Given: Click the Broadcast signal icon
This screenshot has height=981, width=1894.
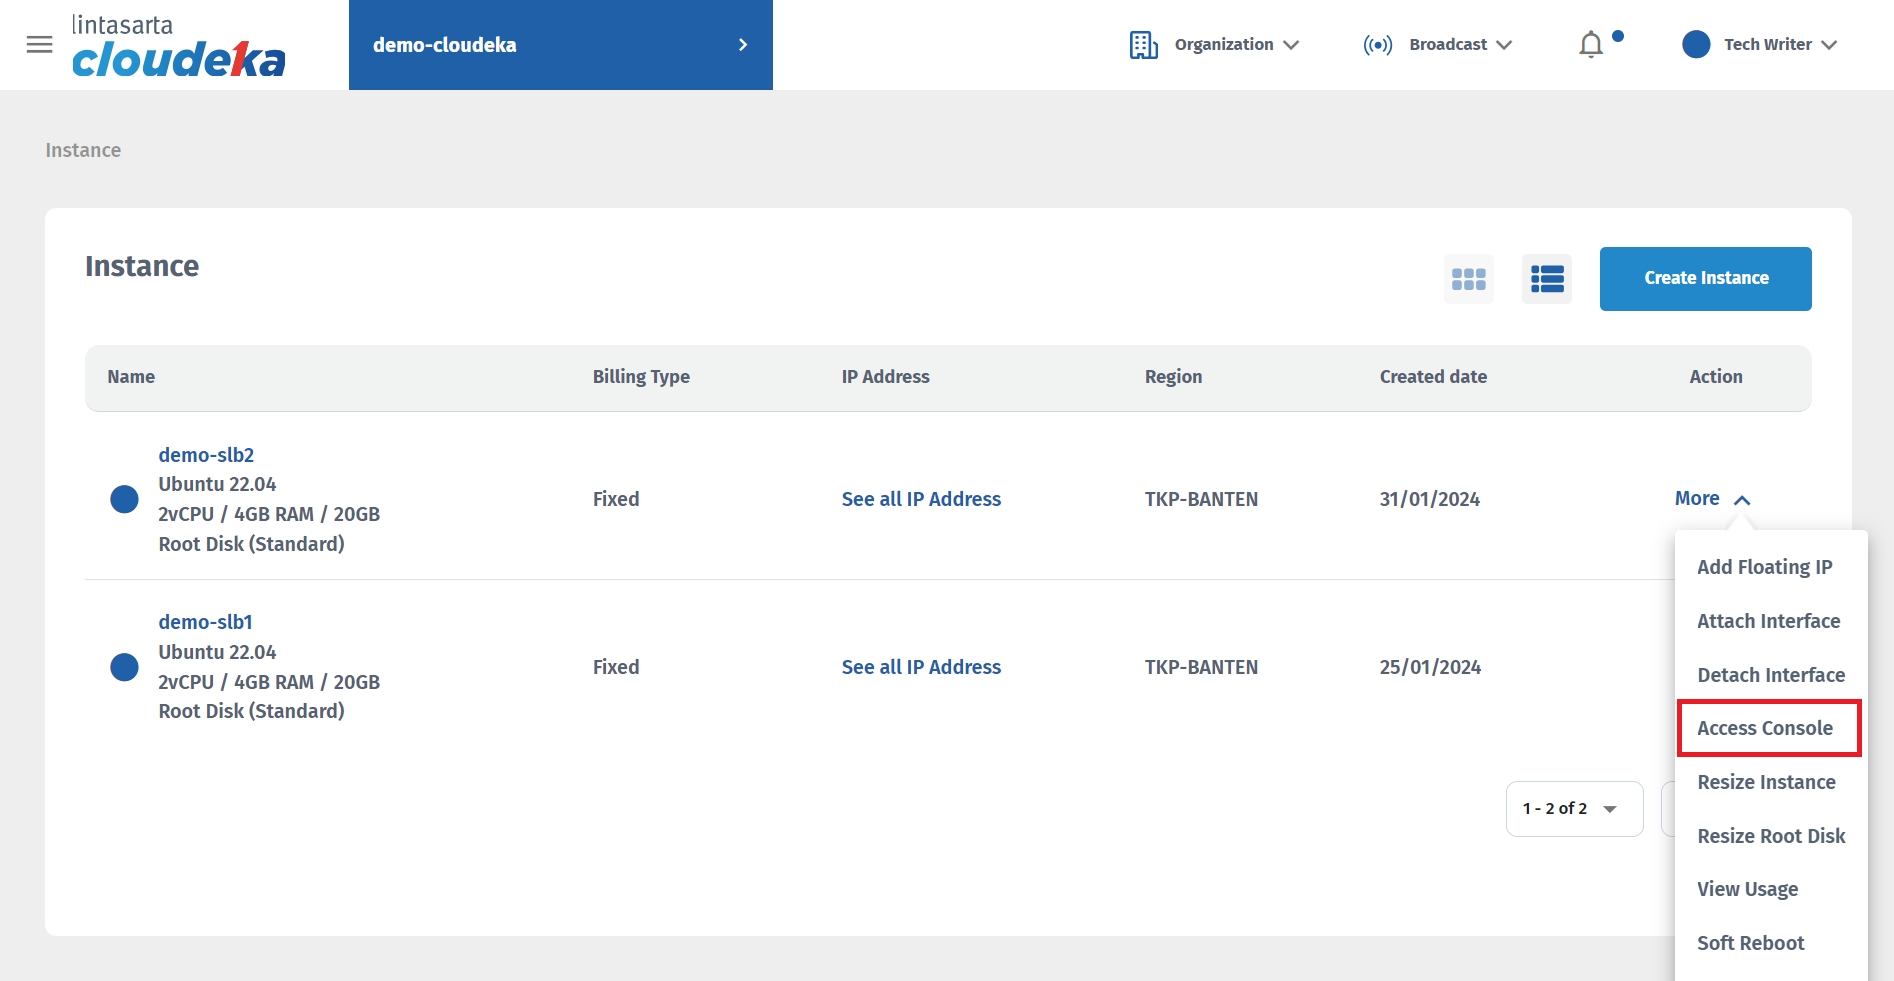Looking at the screenshot, I should point(1377,45).
